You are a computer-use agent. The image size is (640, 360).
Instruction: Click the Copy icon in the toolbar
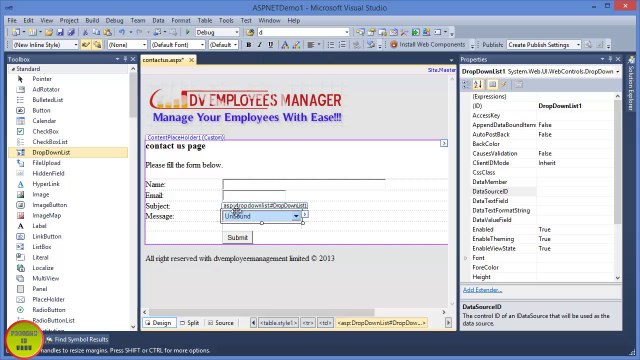click(x=96, y=32)
